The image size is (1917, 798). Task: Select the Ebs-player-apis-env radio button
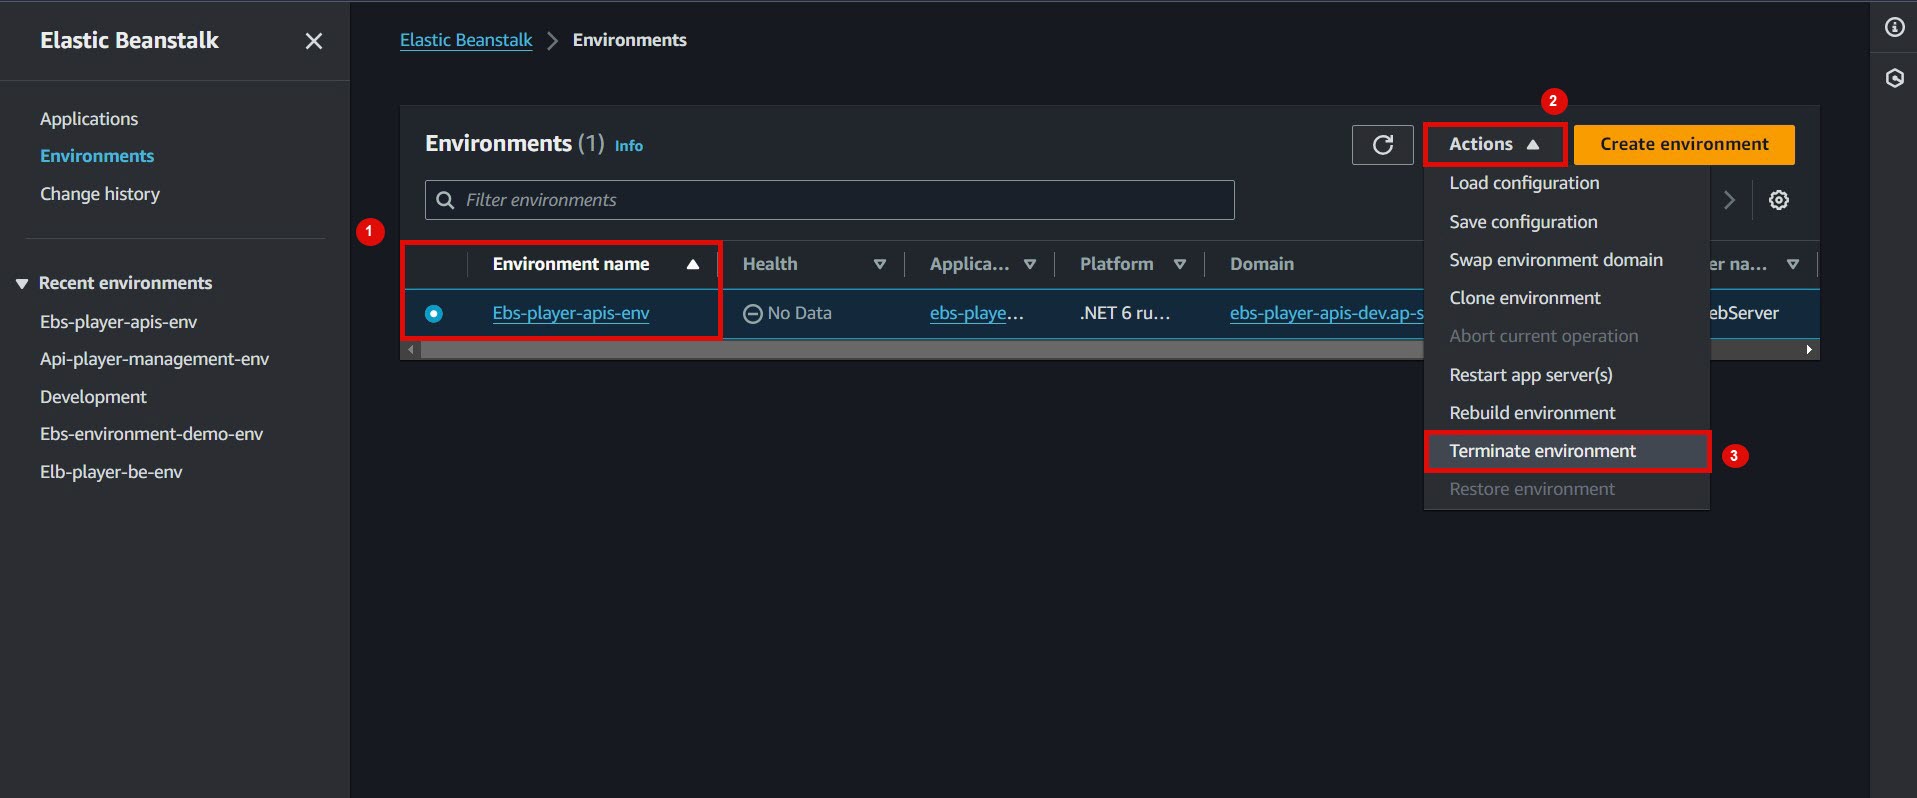(434, 314)
